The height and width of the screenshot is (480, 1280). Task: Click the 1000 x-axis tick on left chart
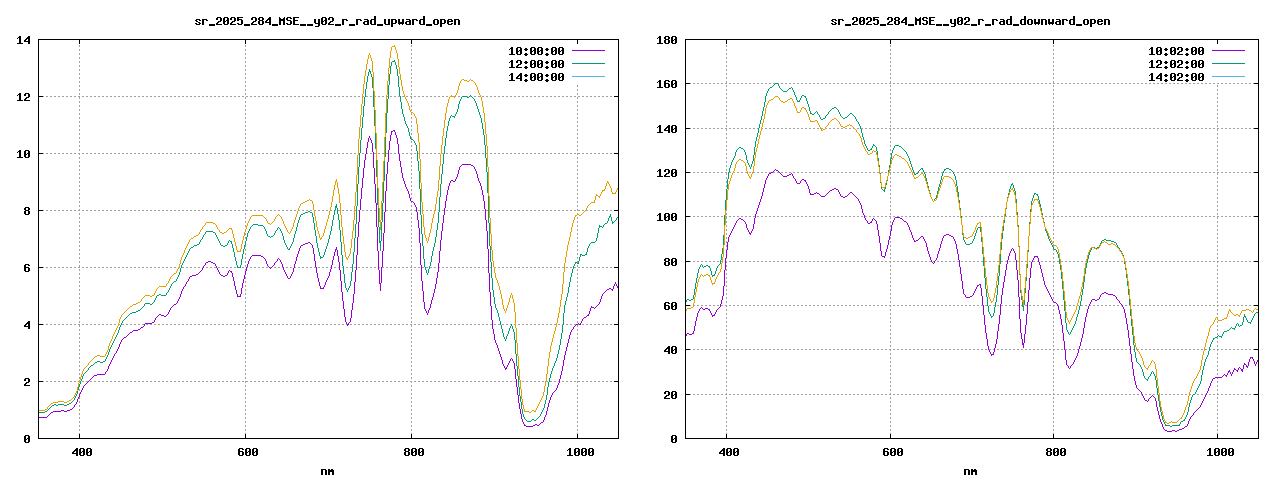click(x=577, y=452)
